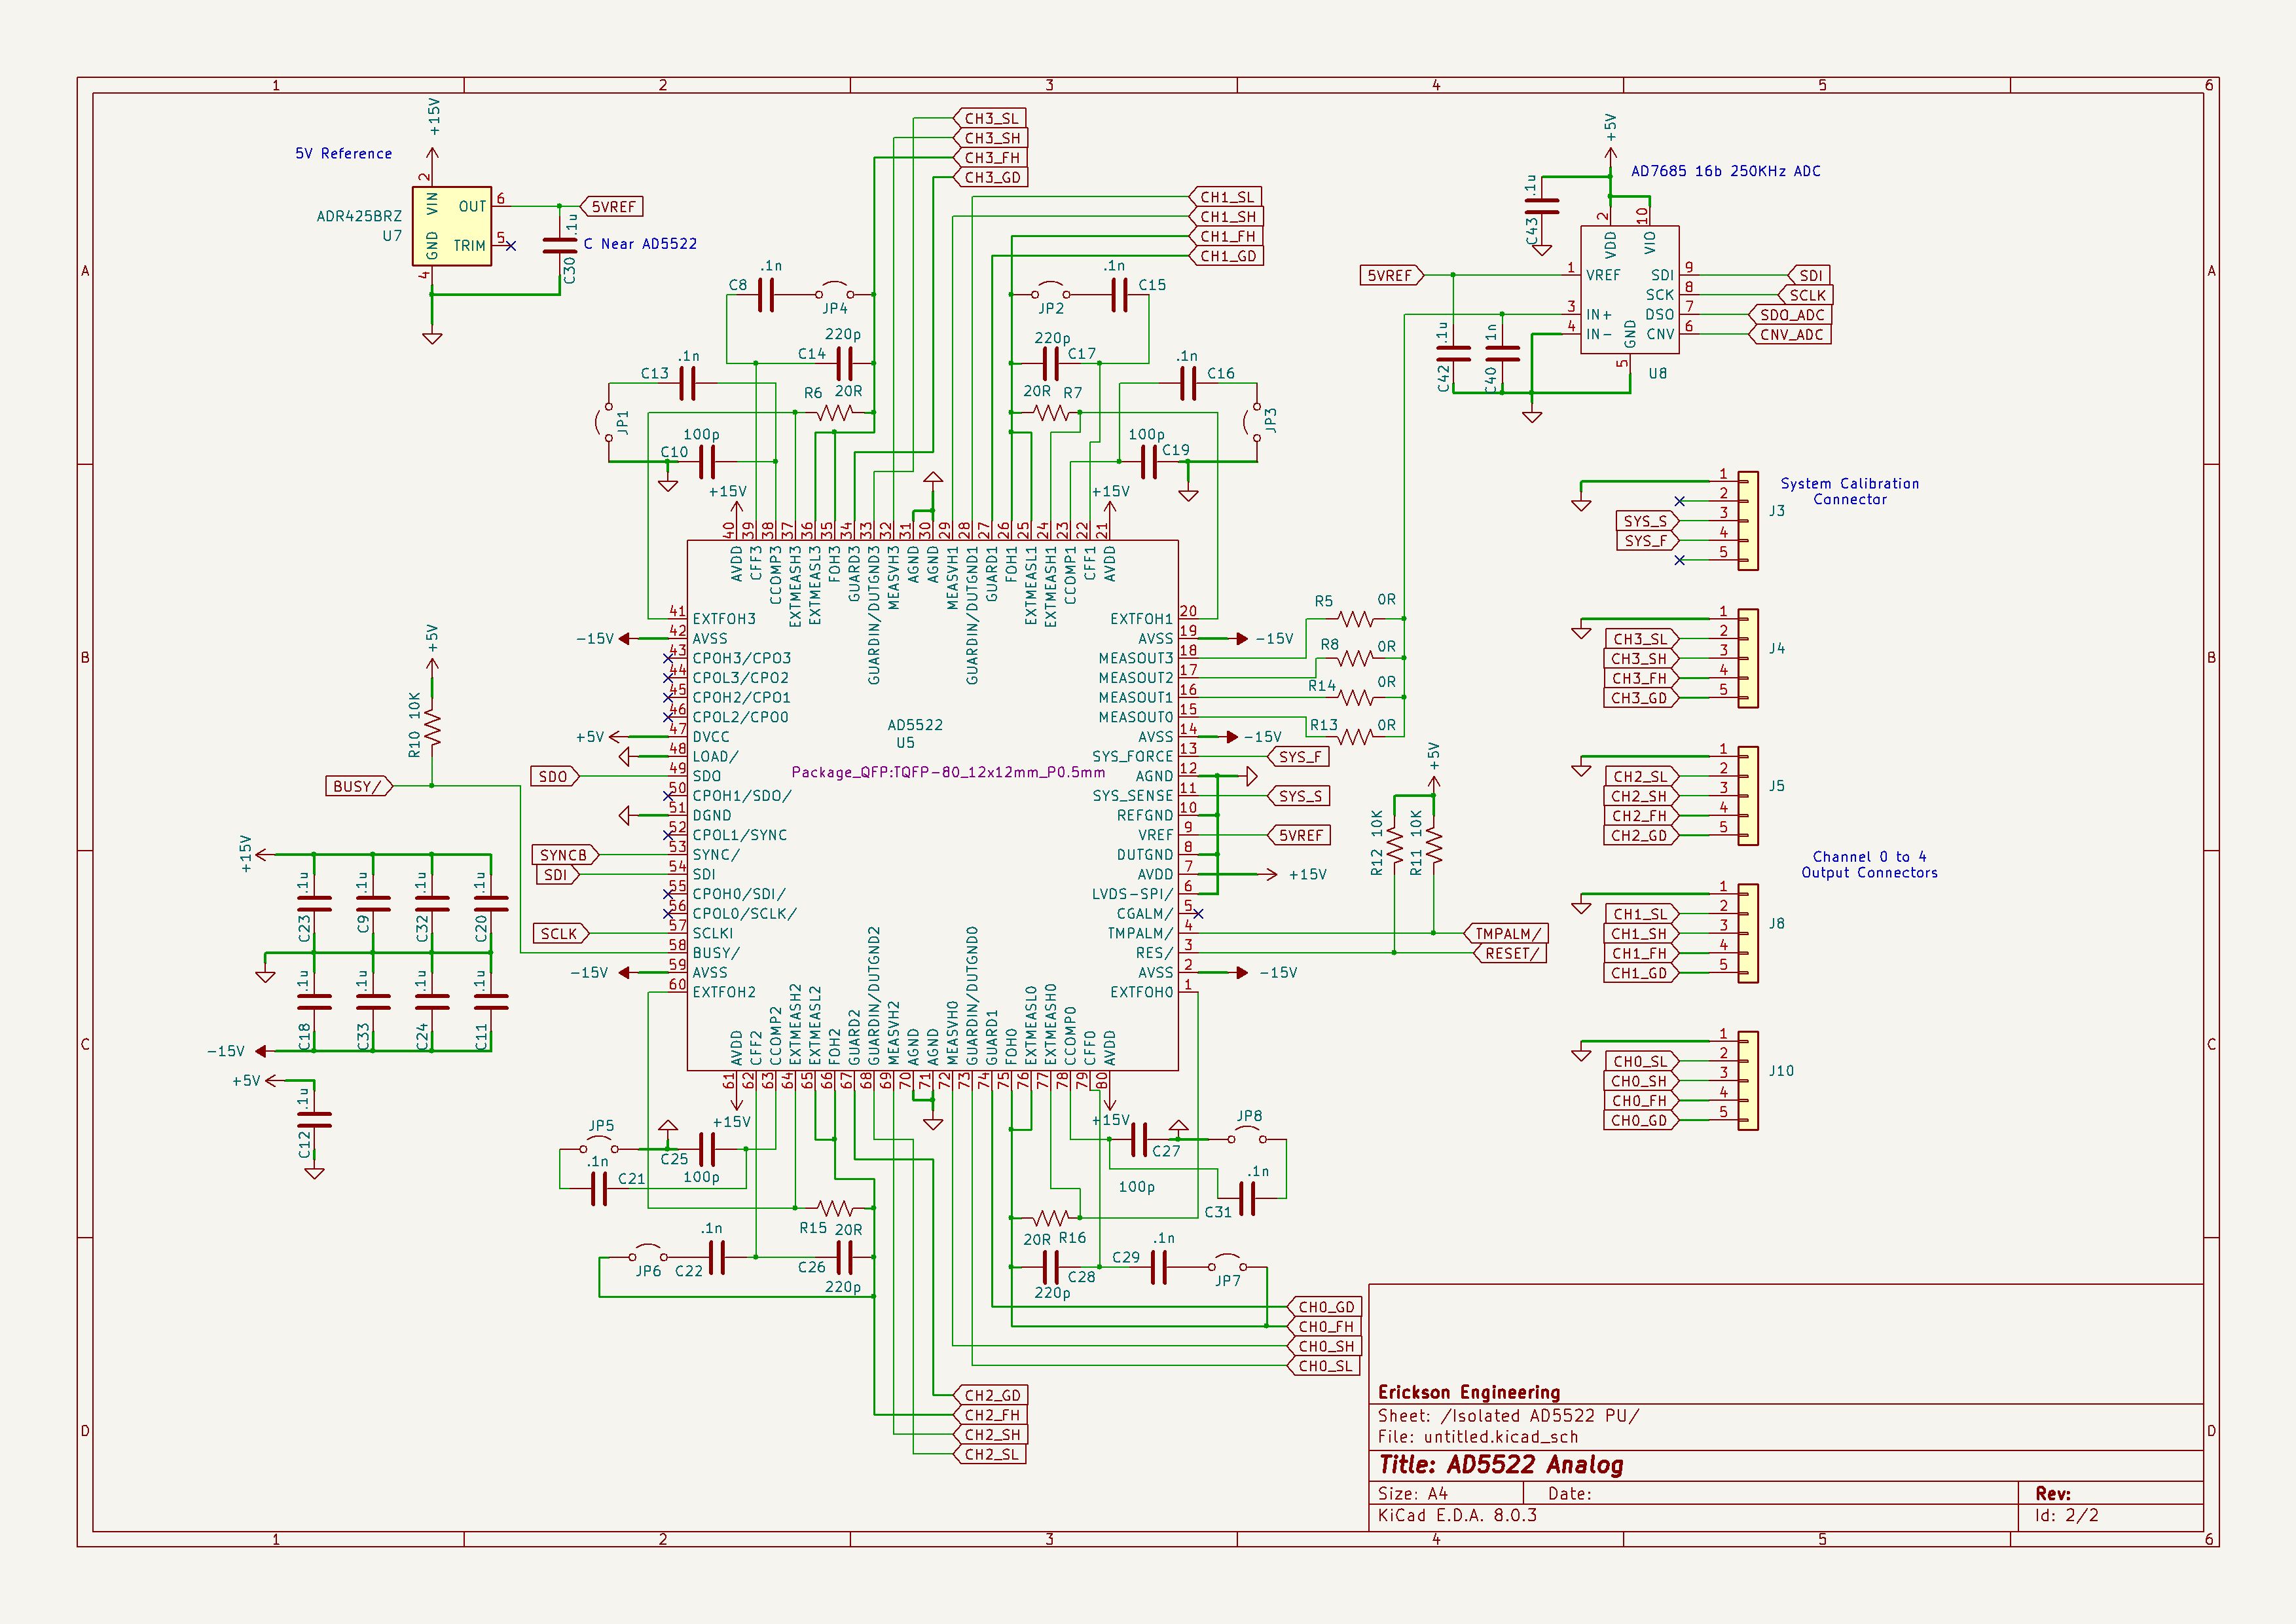This screenshot has height=1624, width=2296.
Task: Click the 'Size: A4' field
Action: coord(1412,1494)
